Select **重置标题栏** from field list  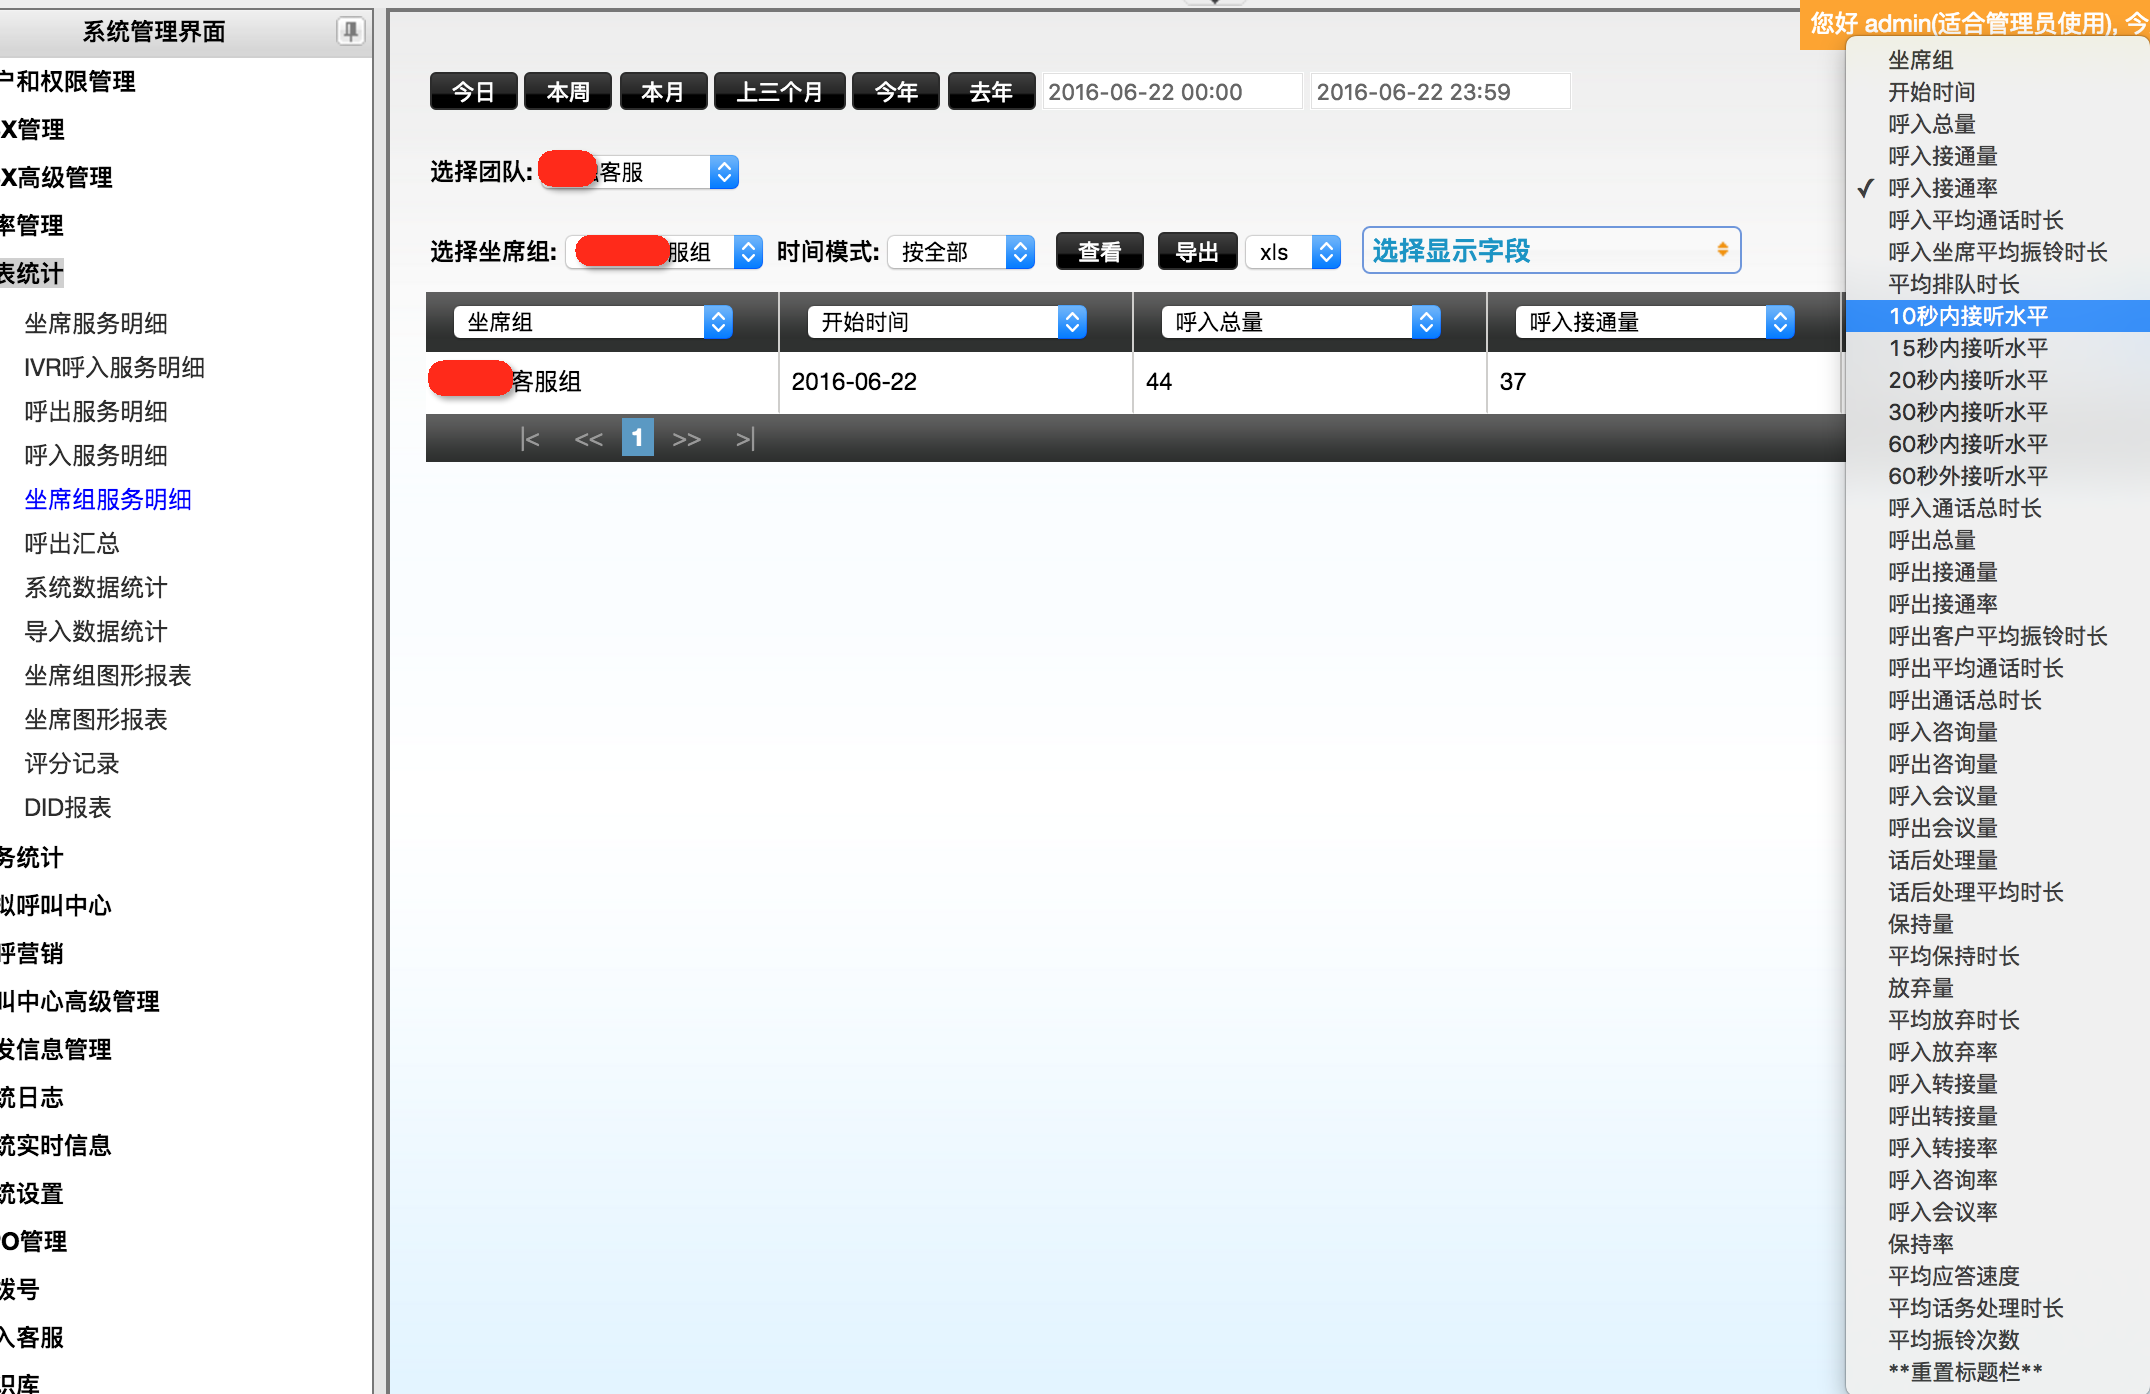click(1964, 1372)
